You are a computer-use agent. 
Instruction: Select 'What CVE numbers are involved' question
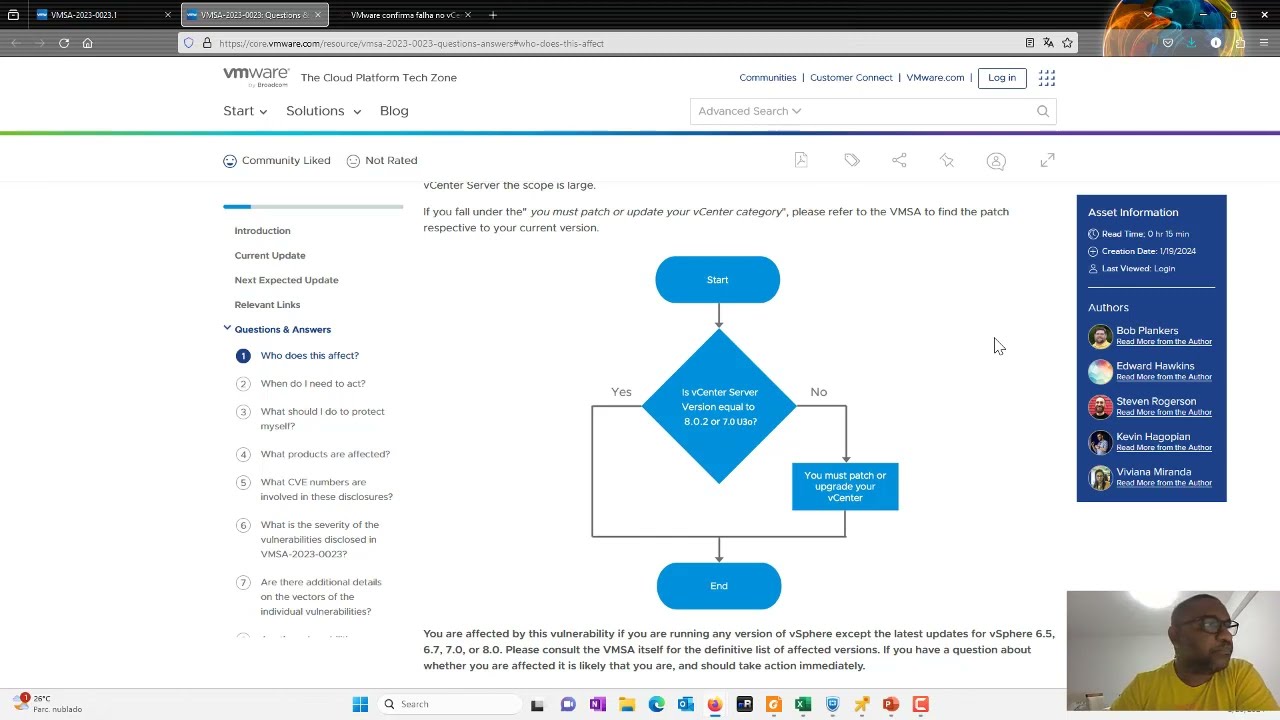(326, 489)
